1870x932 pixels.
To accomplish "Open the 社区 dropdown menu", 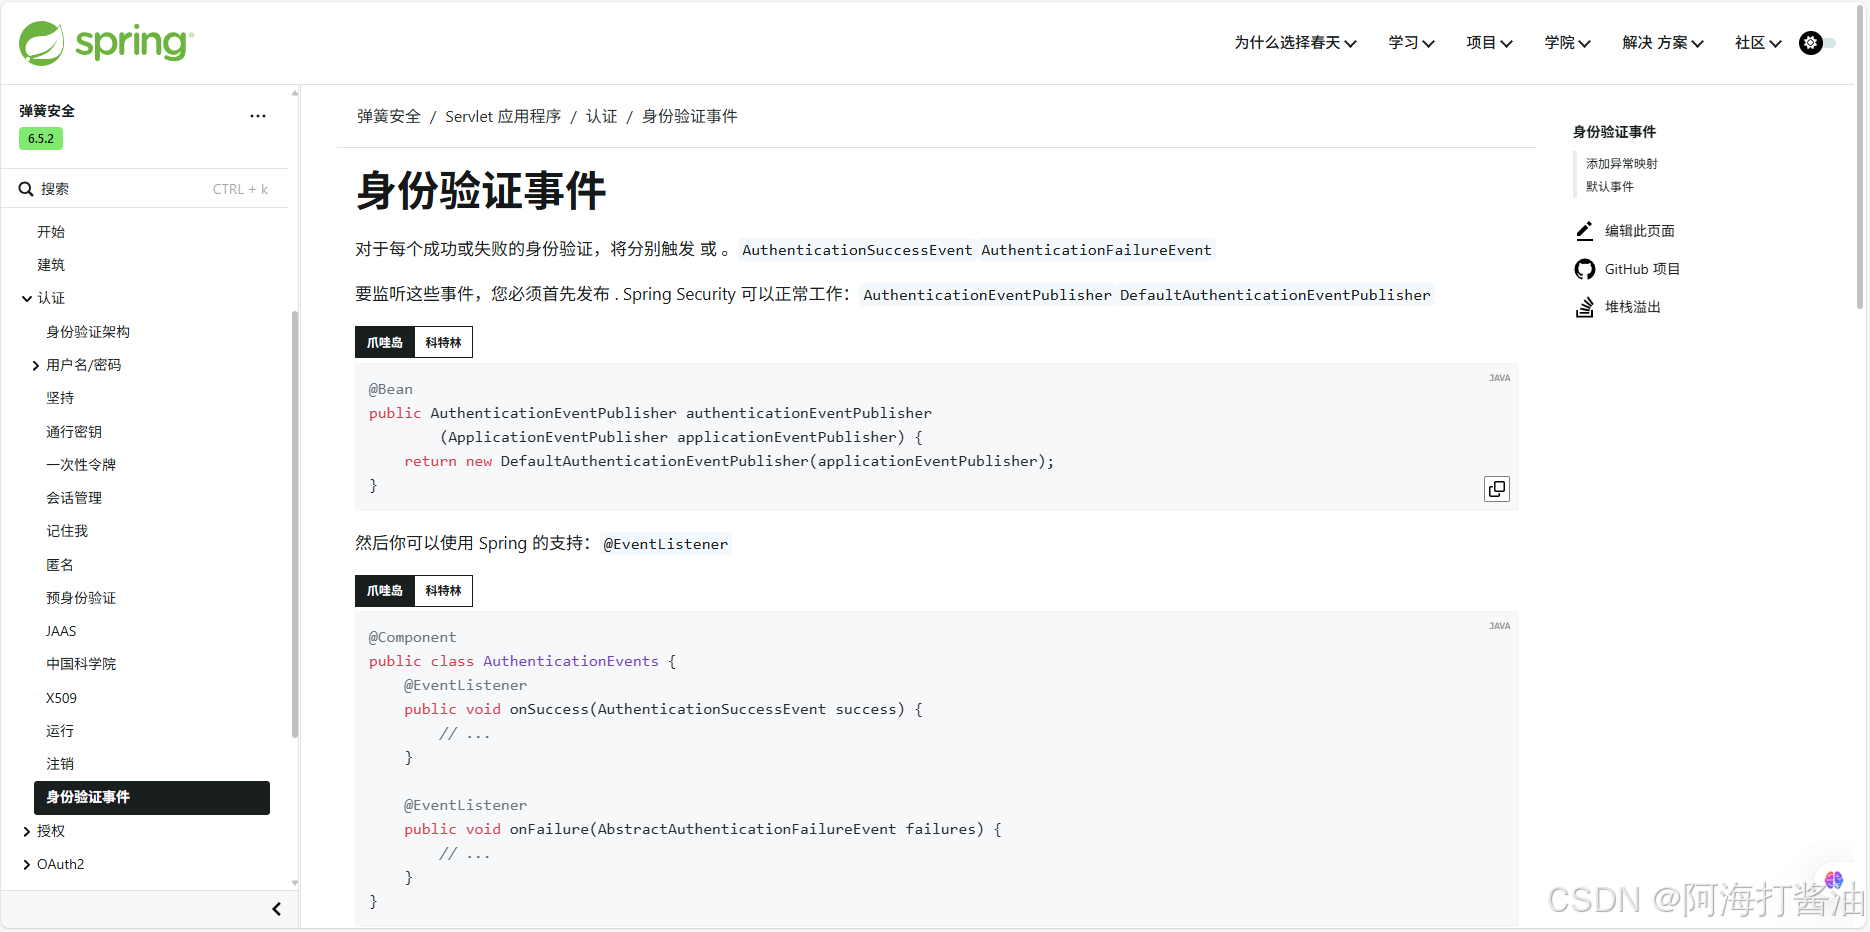I will pos(1758,43).
